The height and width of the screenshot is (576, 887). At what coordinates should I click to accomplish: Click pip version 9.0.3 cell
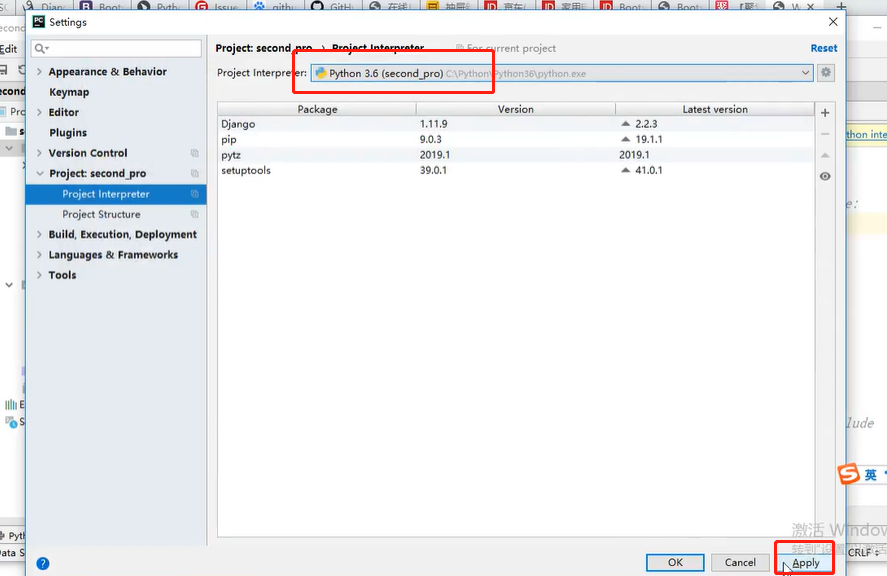(x=430, y=139)
